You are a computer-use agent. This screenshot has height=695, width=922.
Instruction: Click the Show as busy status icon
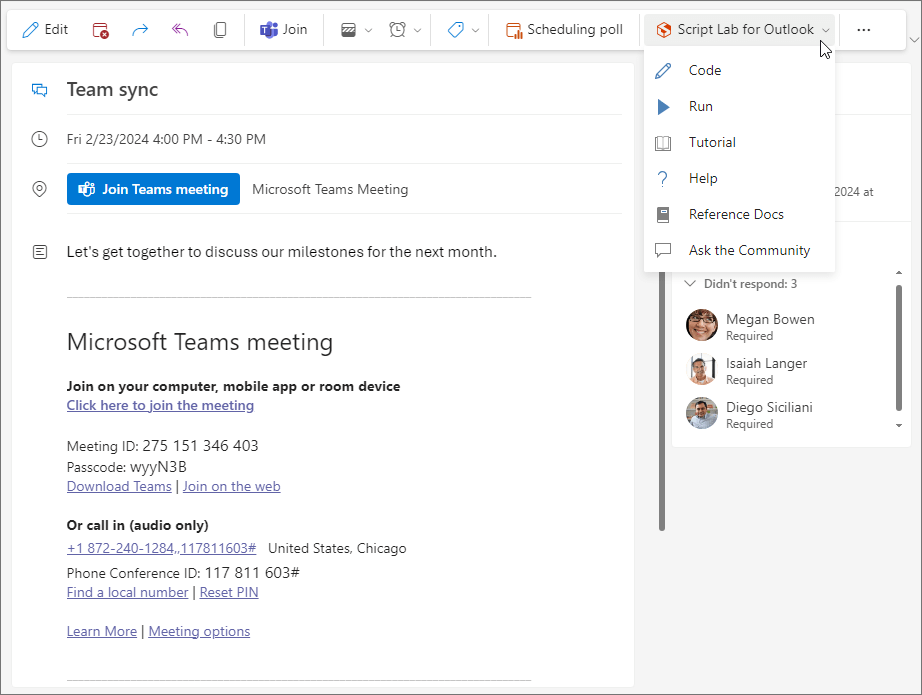coord(349,29)
